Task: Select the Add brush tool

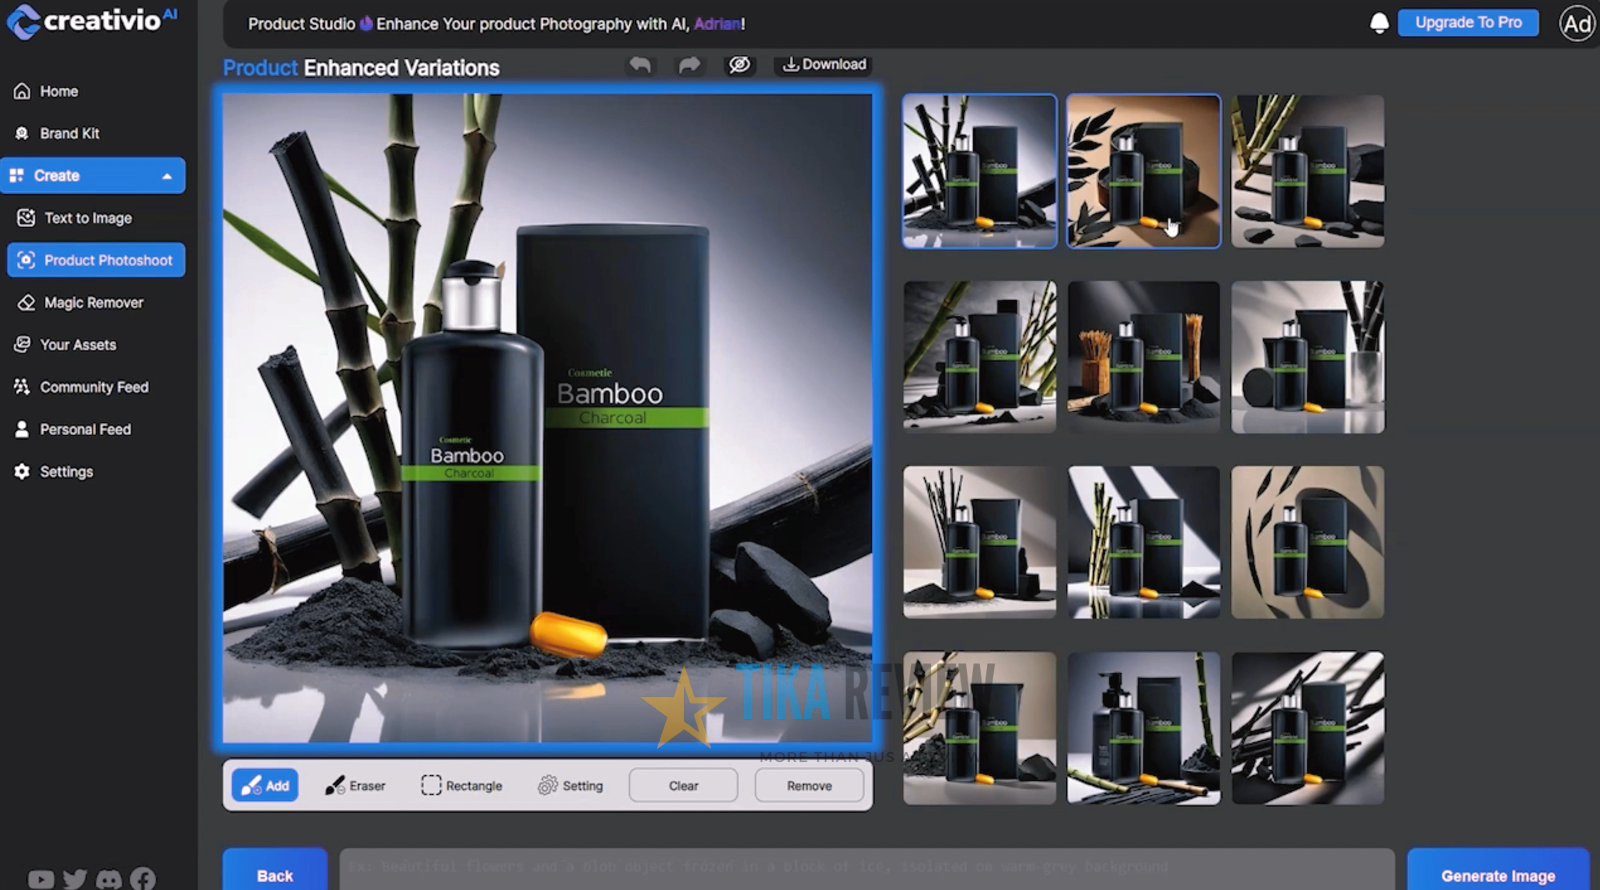Action: pos(265,786)
